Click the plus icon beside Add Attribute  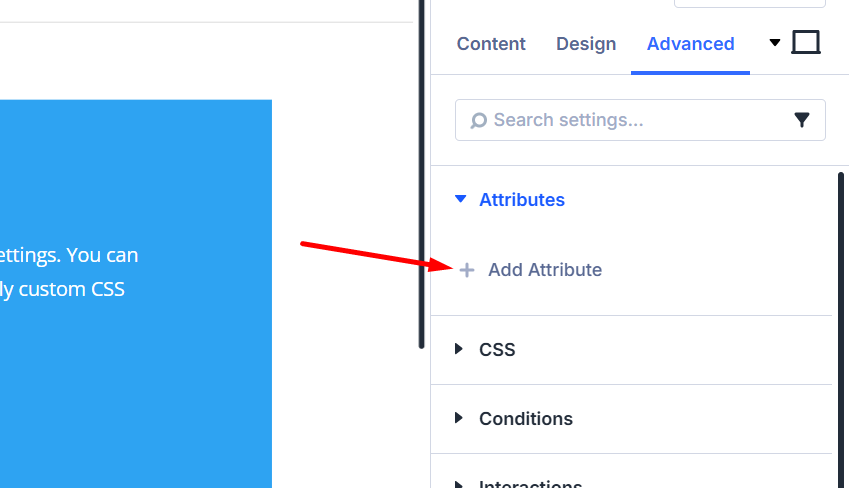(467, 270)
